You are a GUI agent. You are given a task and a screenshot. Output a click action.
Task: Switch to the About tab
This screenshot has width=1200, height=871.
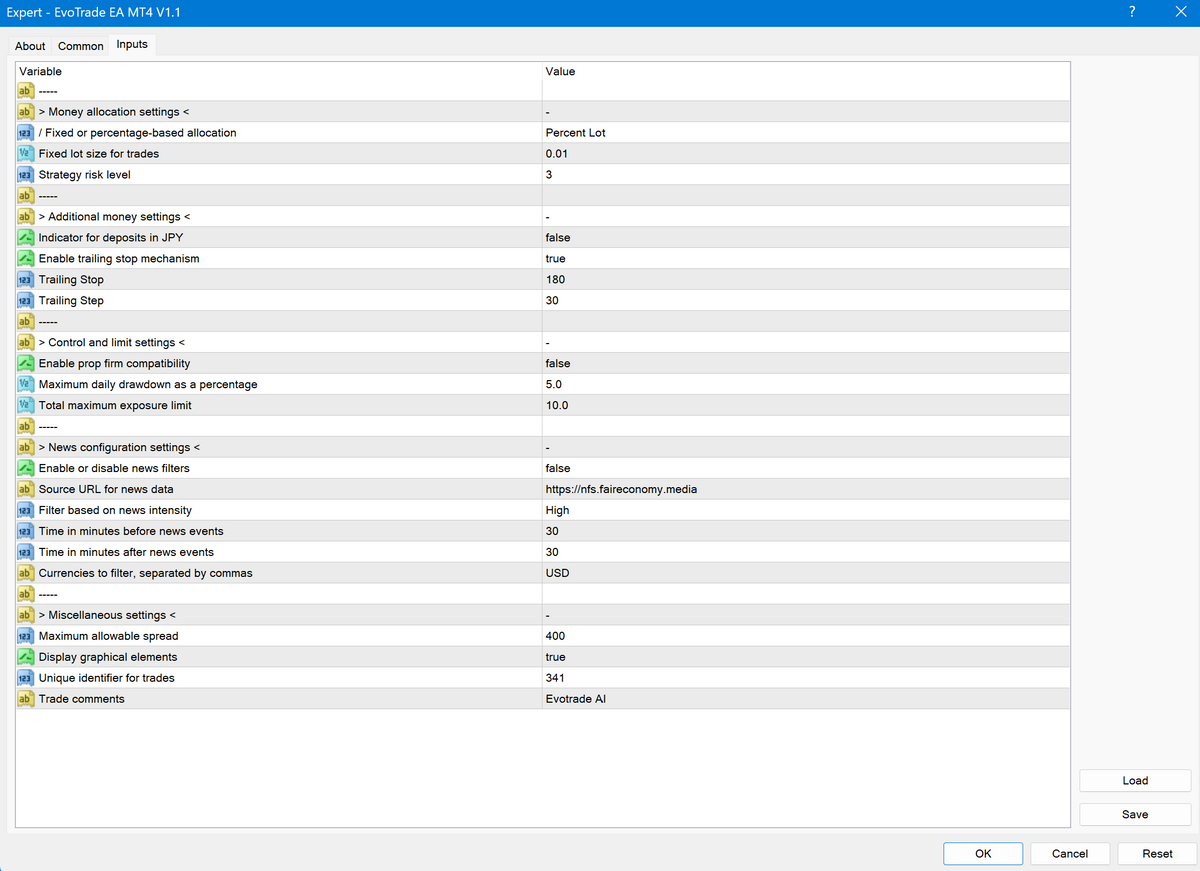(x=30, y=46)
